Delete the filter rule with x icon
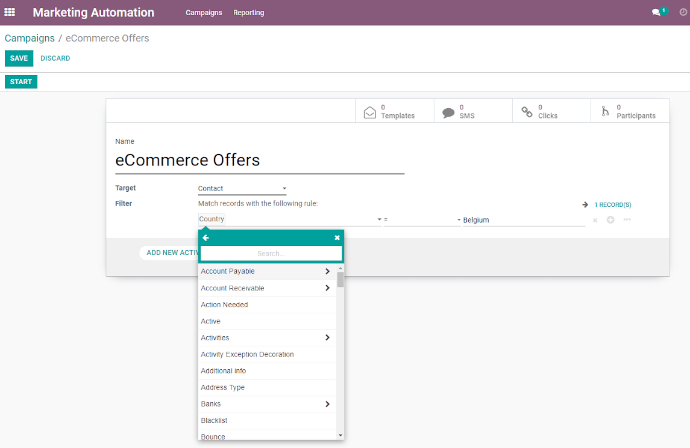This screenshot has width=690, height=448. [x=595, y=219]
